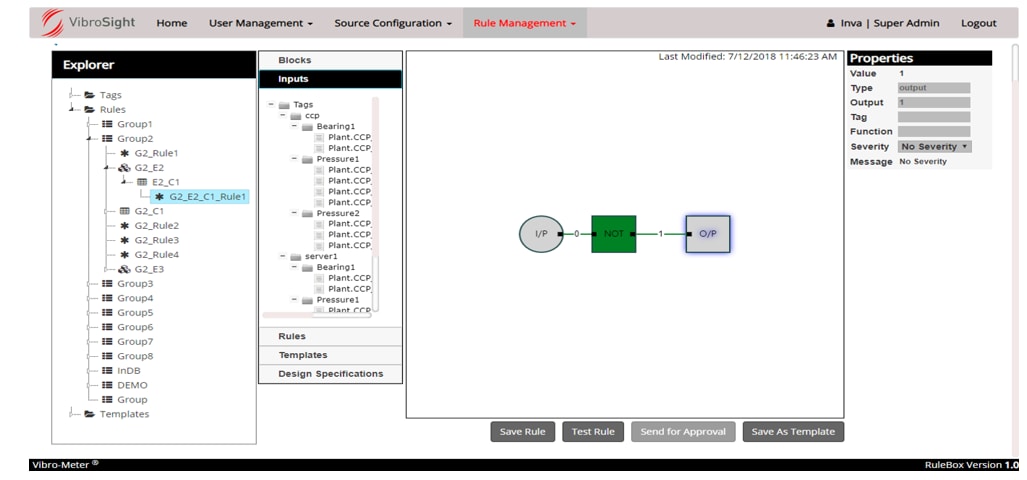Select the green NOT block
1027x480 pixels.
click(613, 233)
